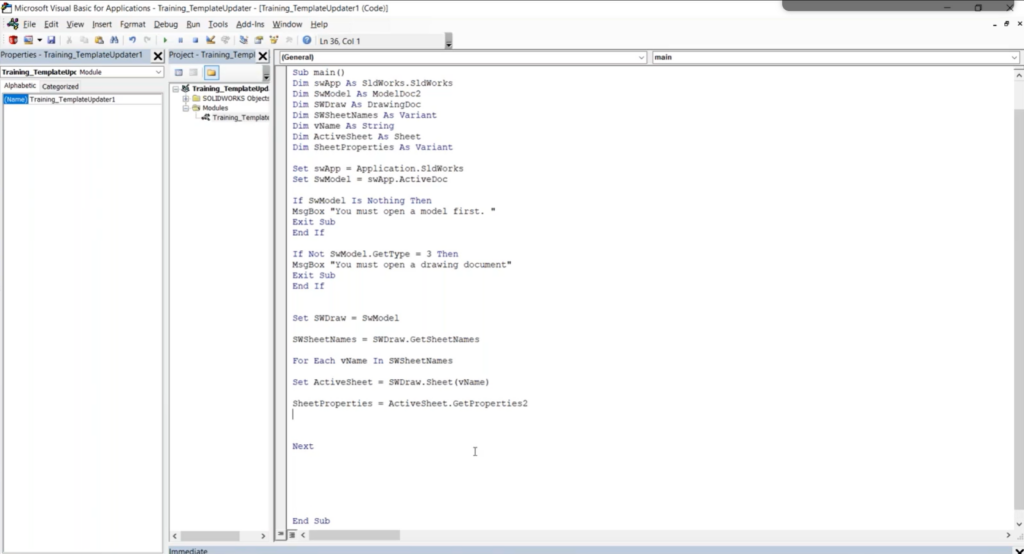Viewport: 1024px width, 554px height.
Task: Open the Window menu
Action: click(x=287, y=24)
